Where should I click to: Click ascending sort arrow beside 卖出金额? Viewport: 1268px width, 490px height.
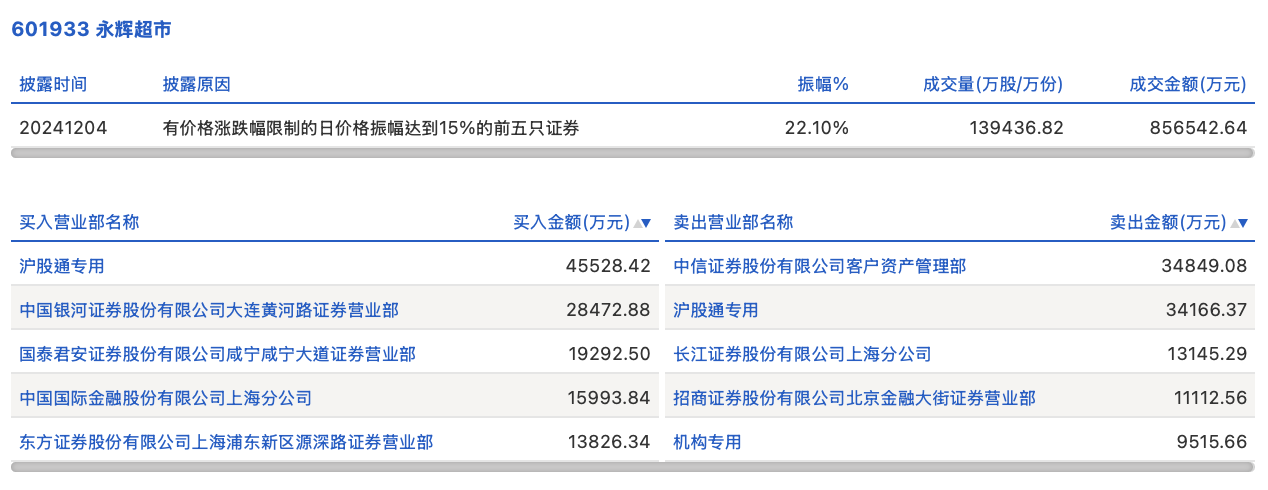(x=1234, y=223)
